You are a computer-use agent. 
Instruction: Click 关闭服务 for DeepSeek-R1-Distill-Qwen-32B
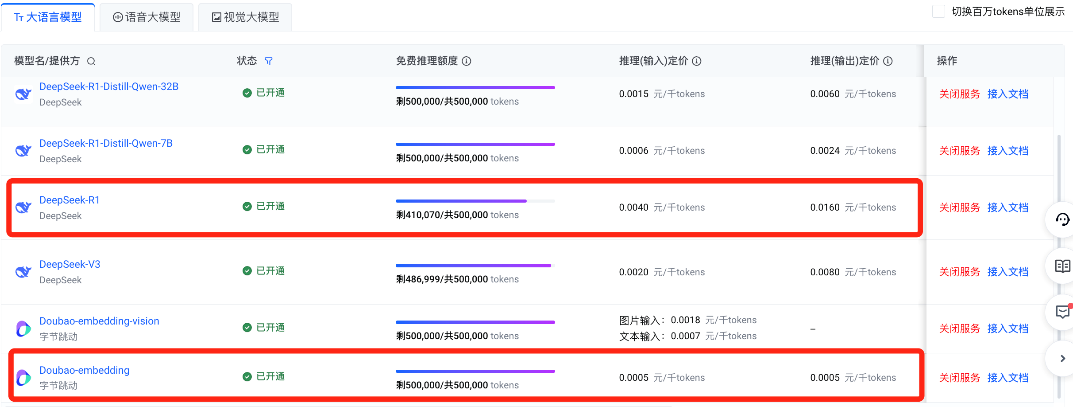click(x=959, y=94)
